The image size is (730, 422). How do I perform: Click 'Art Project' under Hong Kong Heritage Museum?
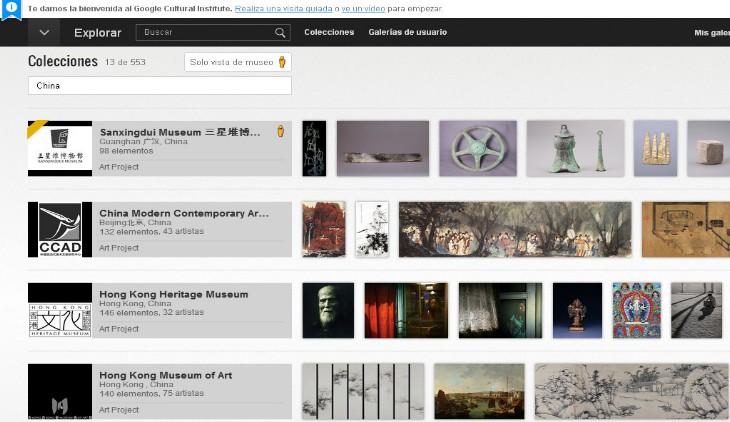tap(119, 329)
